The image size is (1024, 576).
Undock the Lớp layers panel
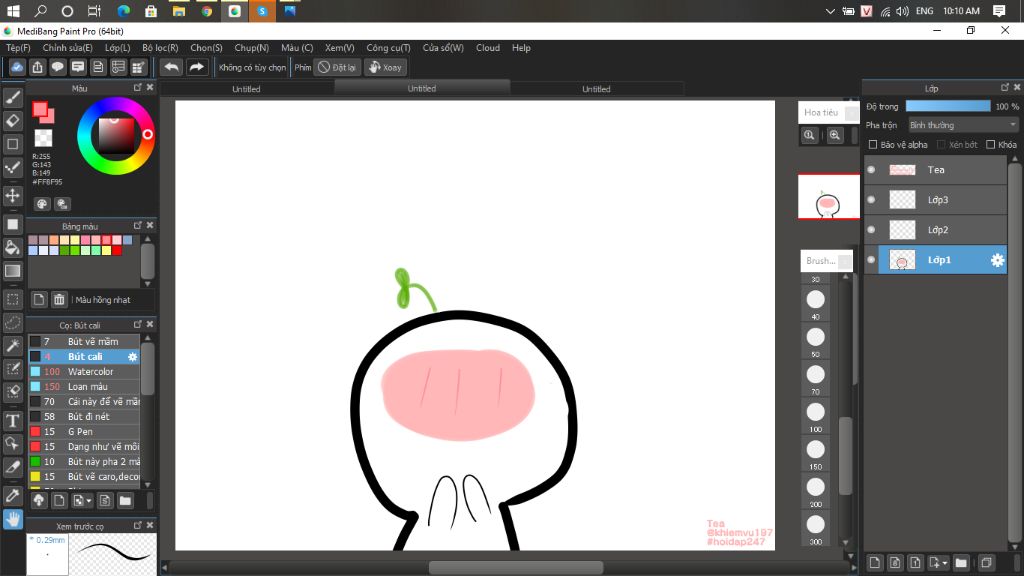[x=1004, y=88]
